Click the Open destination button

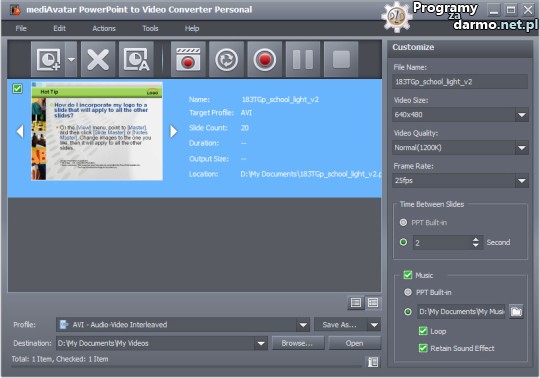point(354,343)
